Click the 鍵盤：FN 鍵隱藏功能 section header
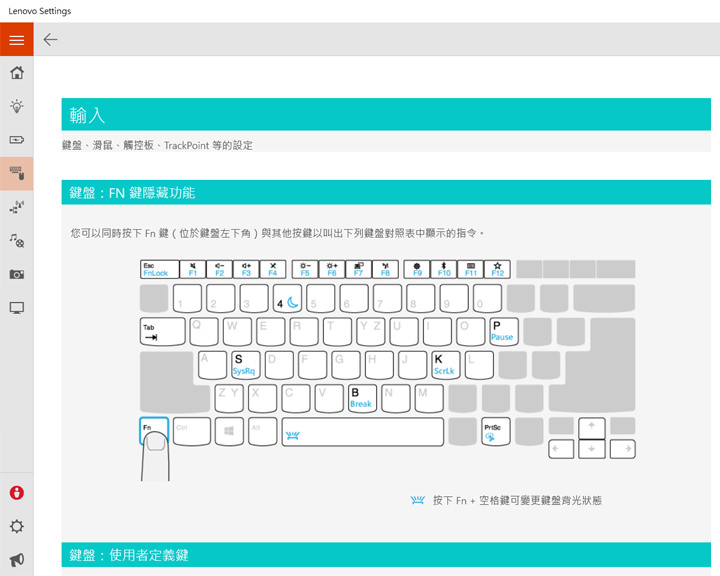The image size is (720, 576). (386, 192)
